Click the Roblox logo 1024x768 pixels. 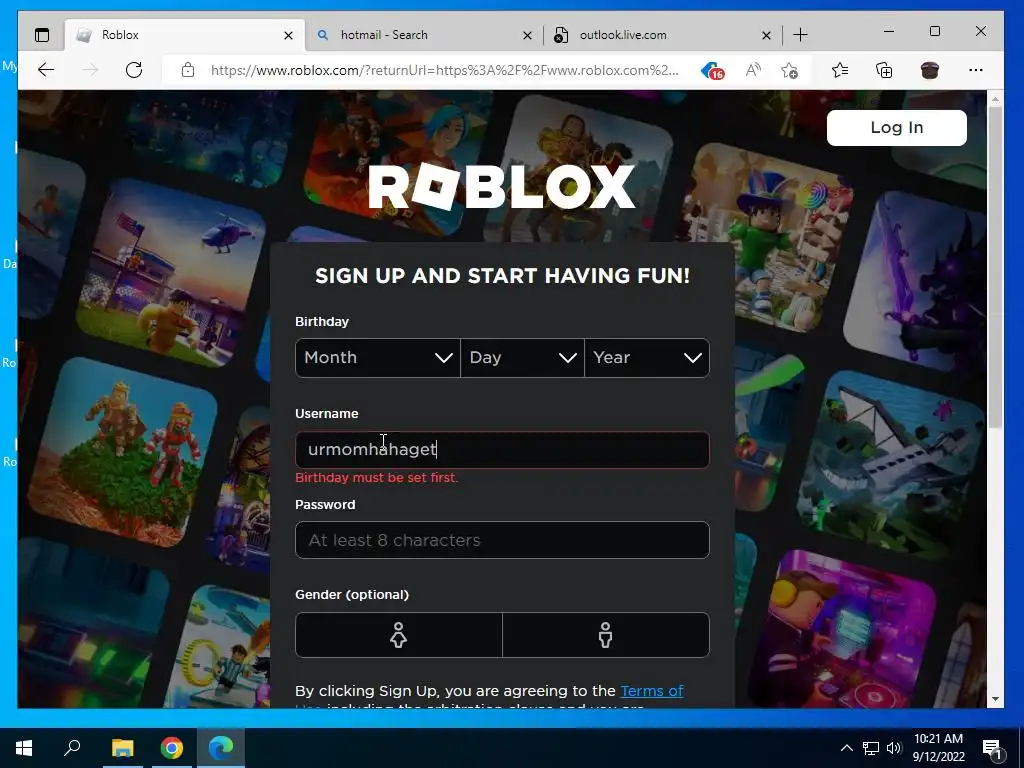tap(502, 187)
